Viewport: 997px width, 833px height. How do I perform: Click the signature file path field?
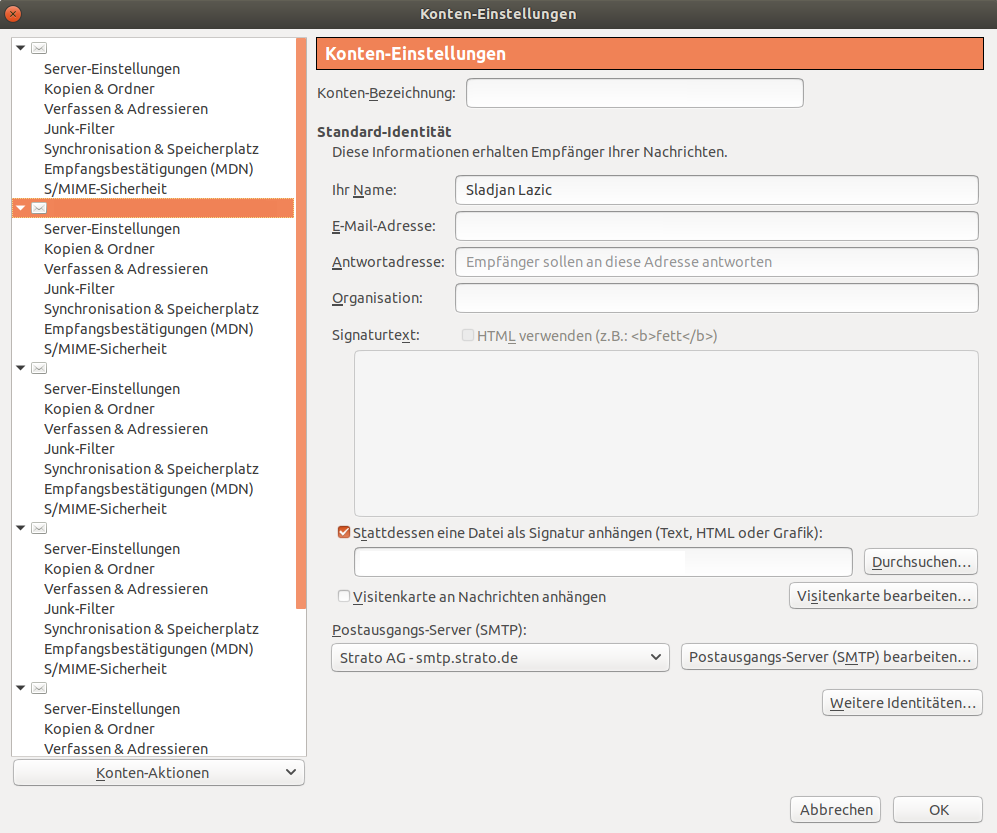(603, 562)
